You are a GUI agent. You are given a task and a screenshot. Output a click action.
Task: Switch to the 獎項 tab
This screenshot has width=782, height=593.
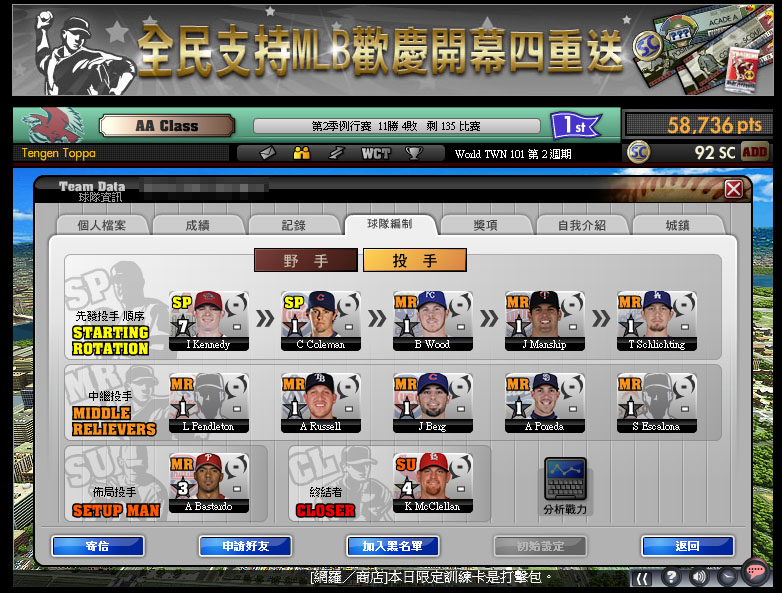tap(486, 225)
